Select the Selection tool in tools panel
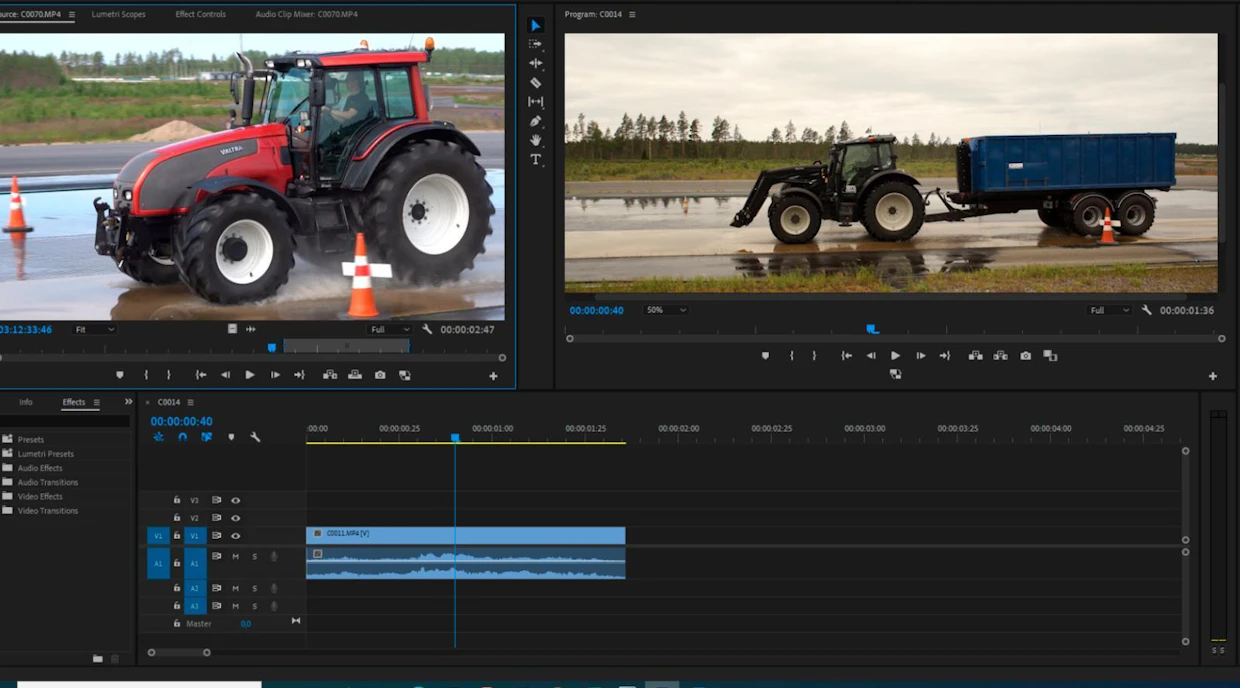Viewport: 1240px width, 688px height. 535,25
